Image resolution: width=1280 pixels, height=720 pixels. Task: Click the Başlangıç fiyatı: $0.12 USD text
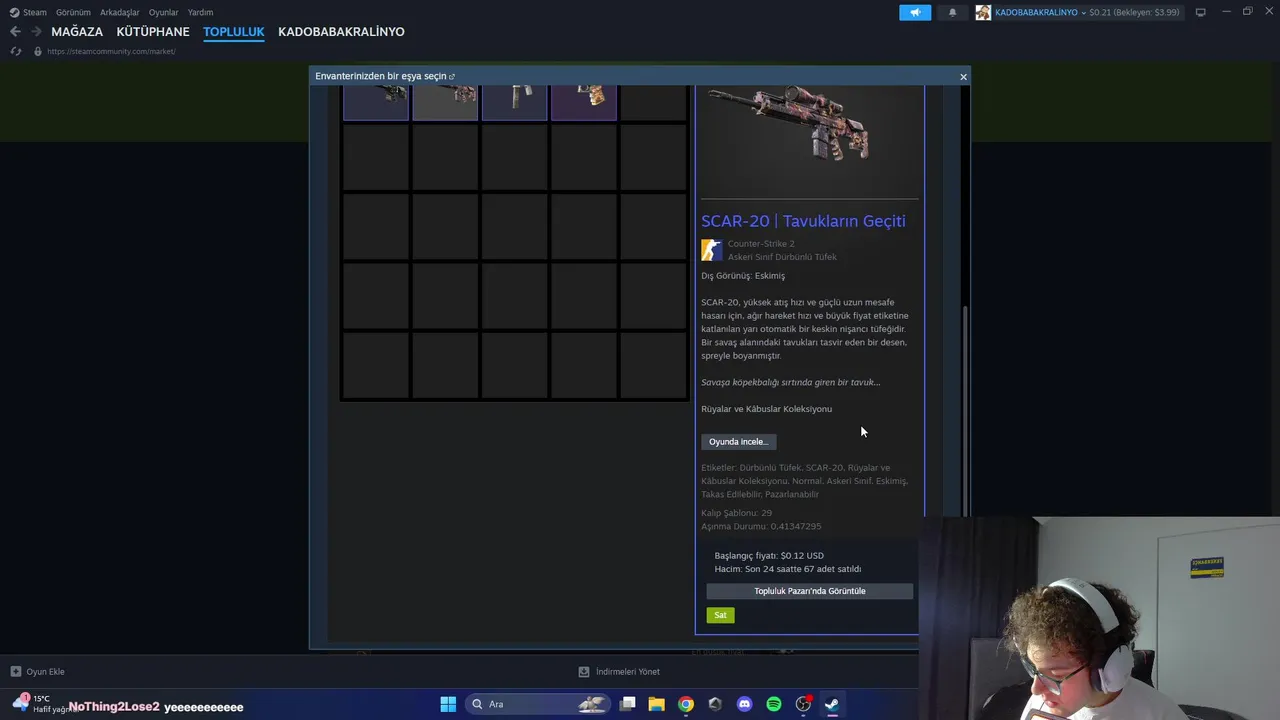tap(769, 556)
